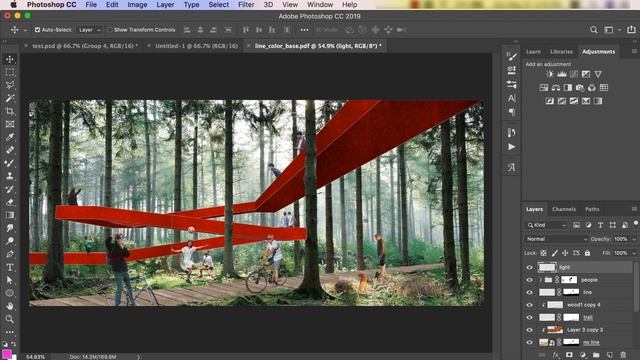Switch to the Paths tab
Image resolution: width=640 pixels, height=360 pixels.
592,209
